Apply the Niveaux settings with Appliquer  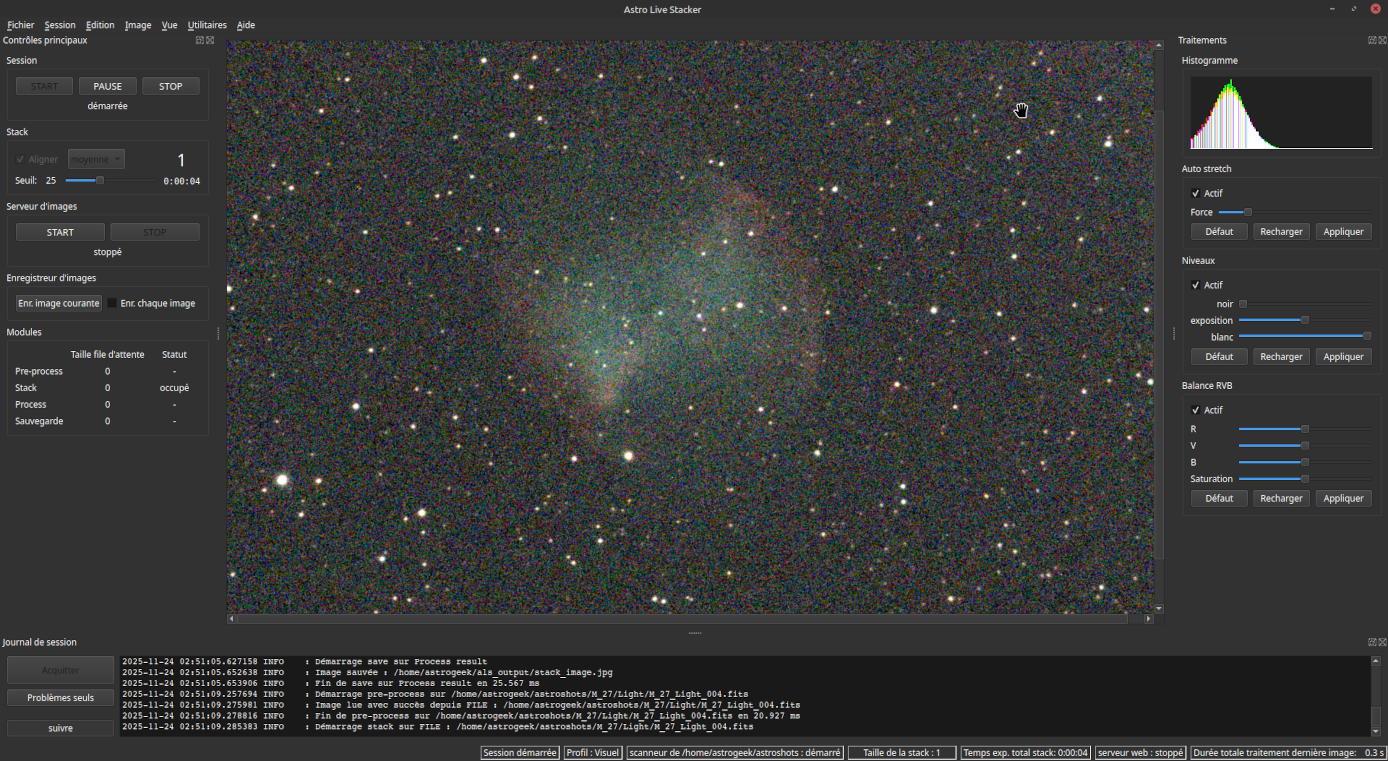pos(1343,356)
